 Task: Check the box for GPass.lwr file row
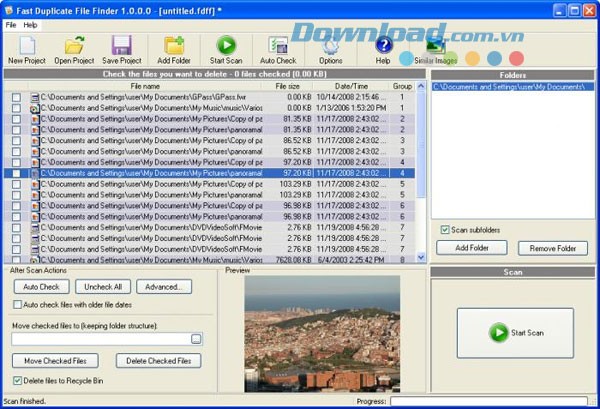click(16, 97)
